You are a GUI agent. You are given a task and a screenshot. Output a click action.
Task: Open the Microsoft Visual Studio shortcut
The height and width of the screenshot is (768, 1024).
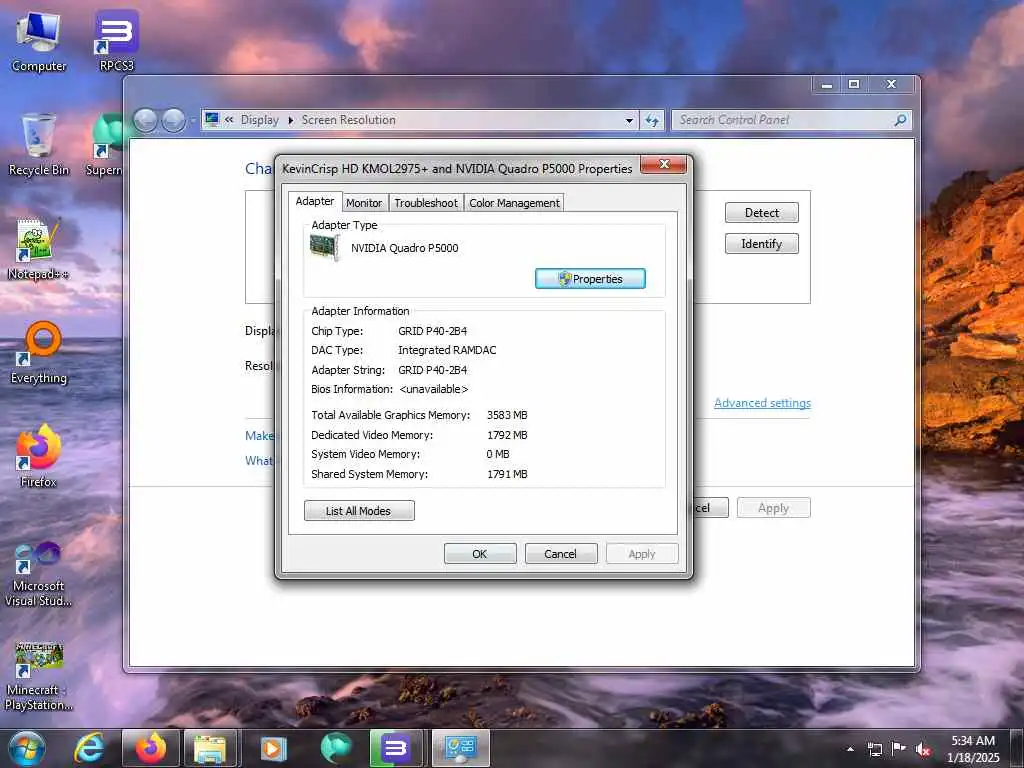tap(39, 575)
